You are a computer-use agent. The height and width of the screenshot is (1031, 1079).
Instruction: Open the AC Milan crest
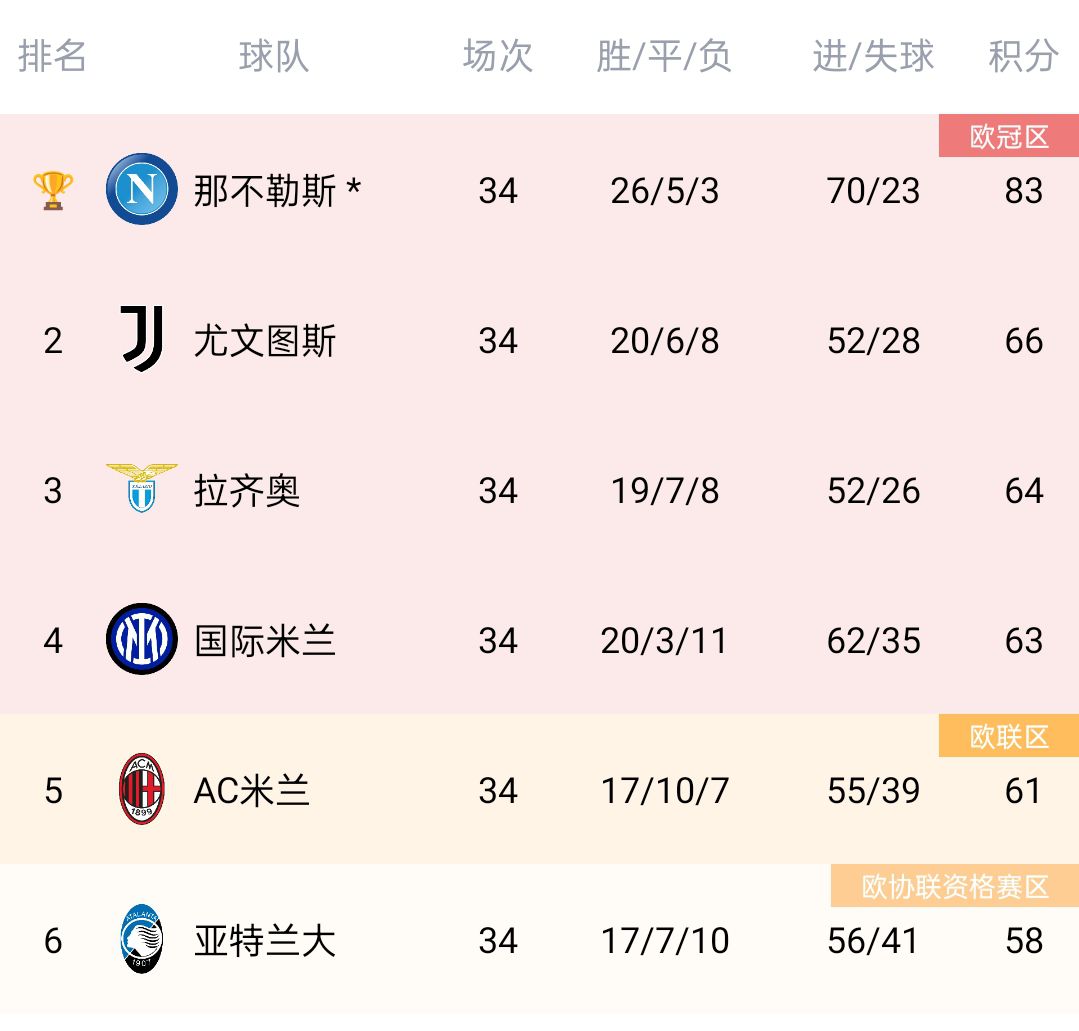pos(142,789)
